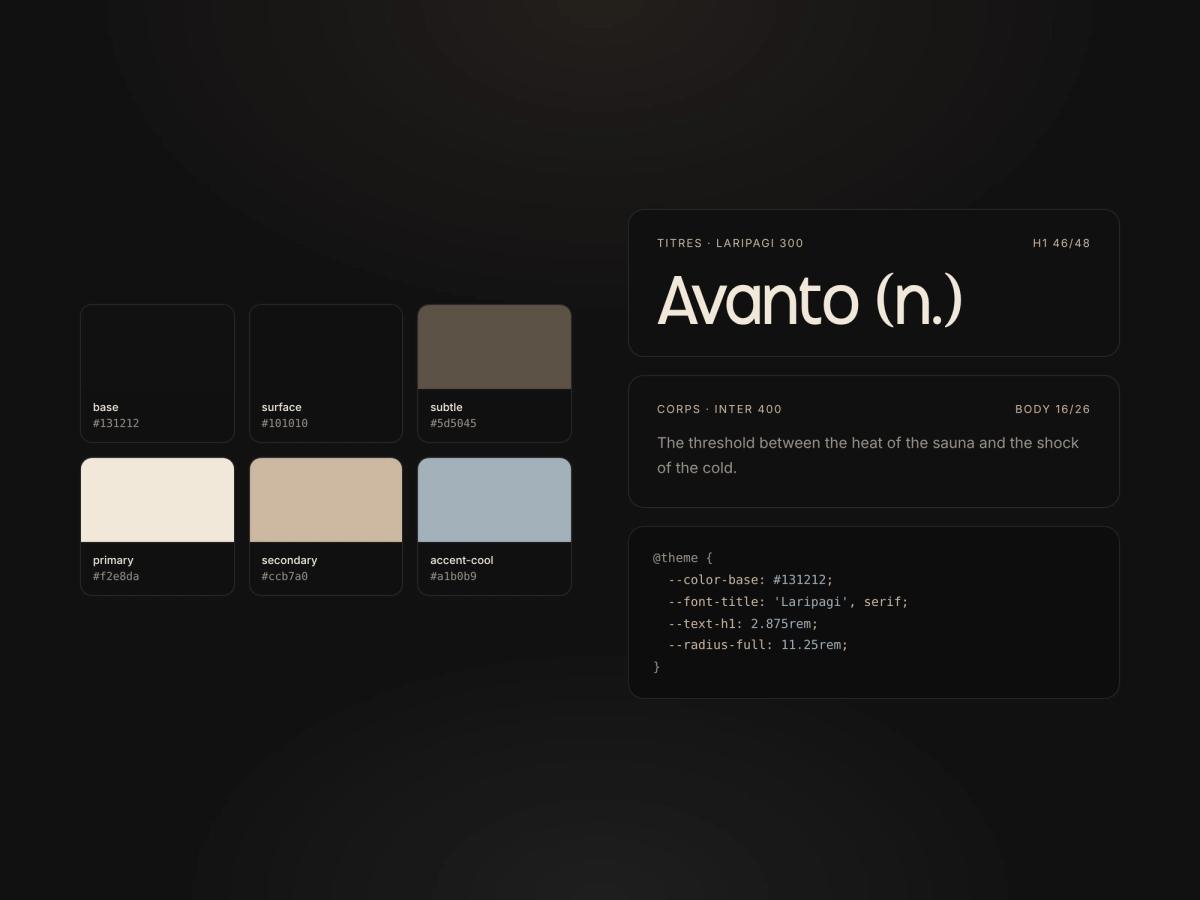Click the closing brace in the code block

pyautogui.click(x=657, y=667)
